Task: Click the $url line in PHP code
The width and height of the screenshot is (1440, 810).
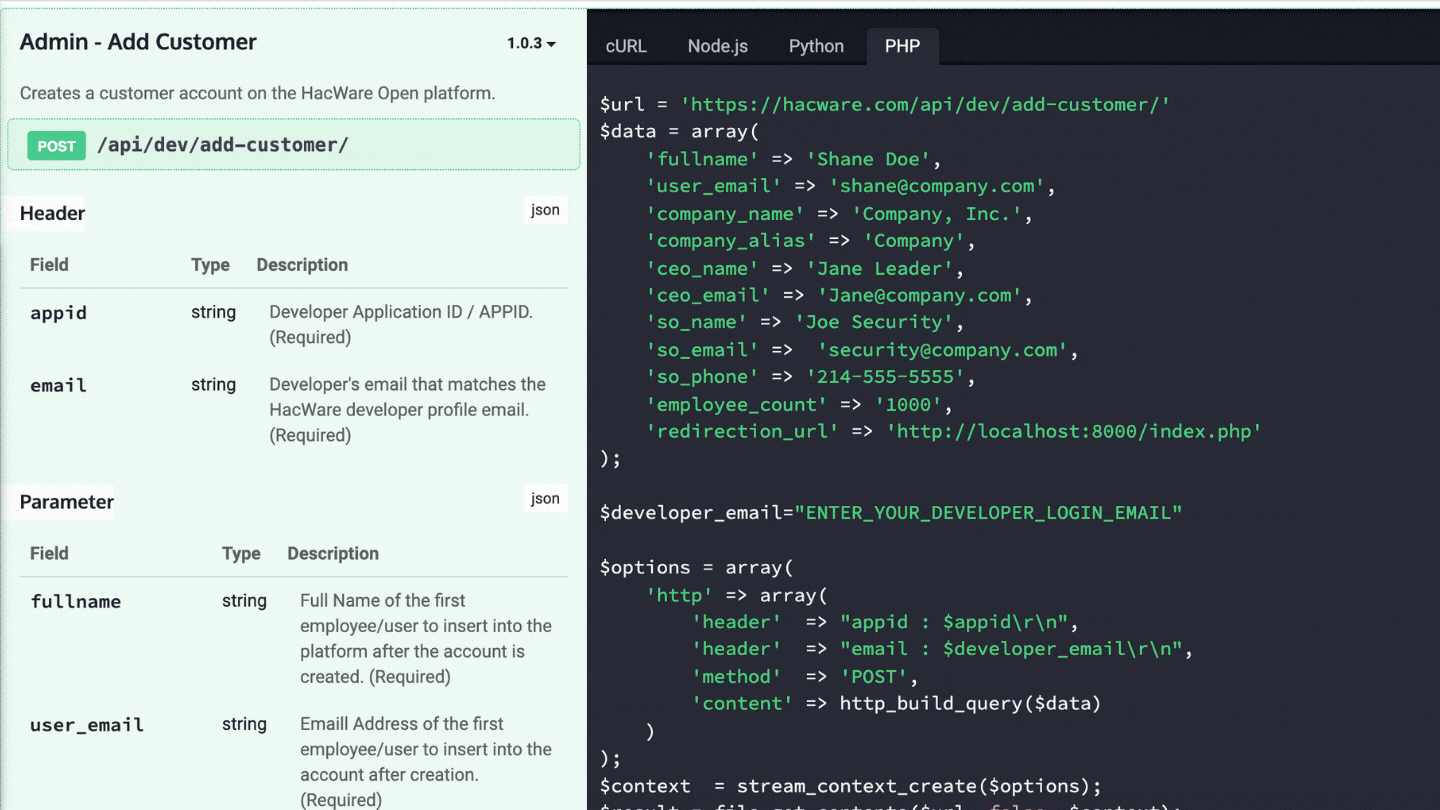Action: pos(885,104)
